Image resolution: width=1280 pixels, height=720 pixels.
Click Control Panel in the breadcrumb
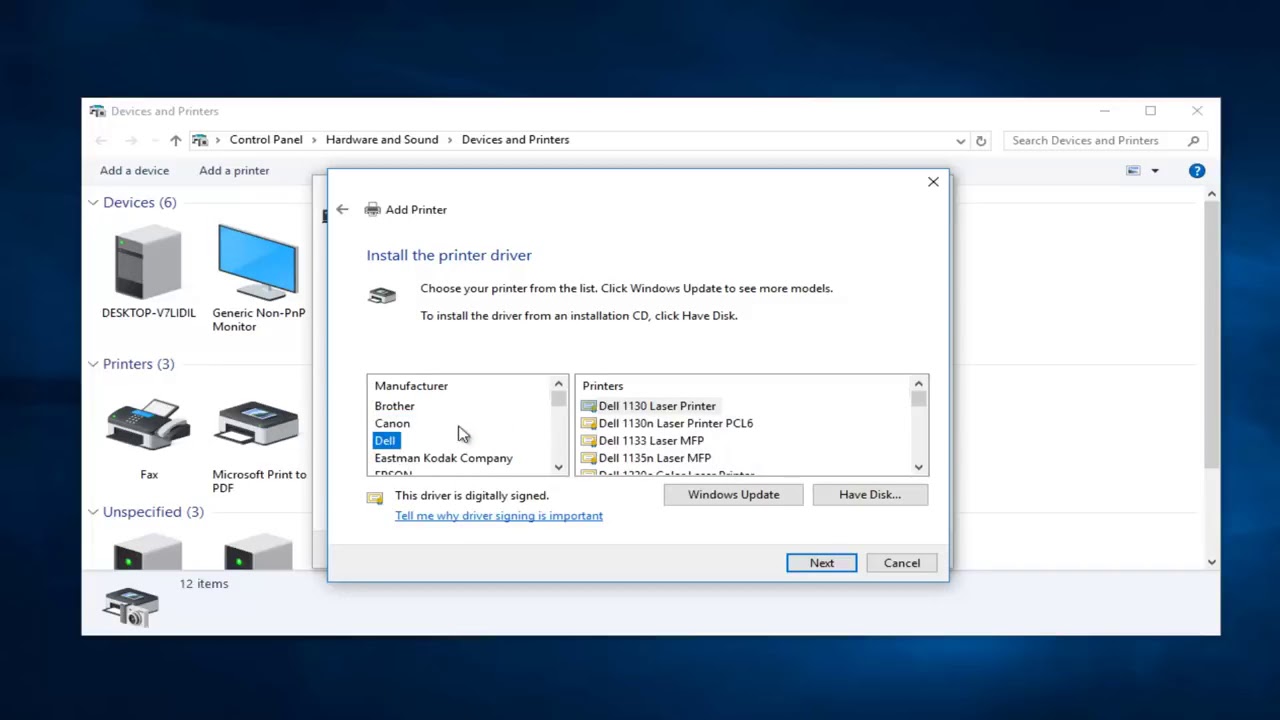tap(266, 140)
